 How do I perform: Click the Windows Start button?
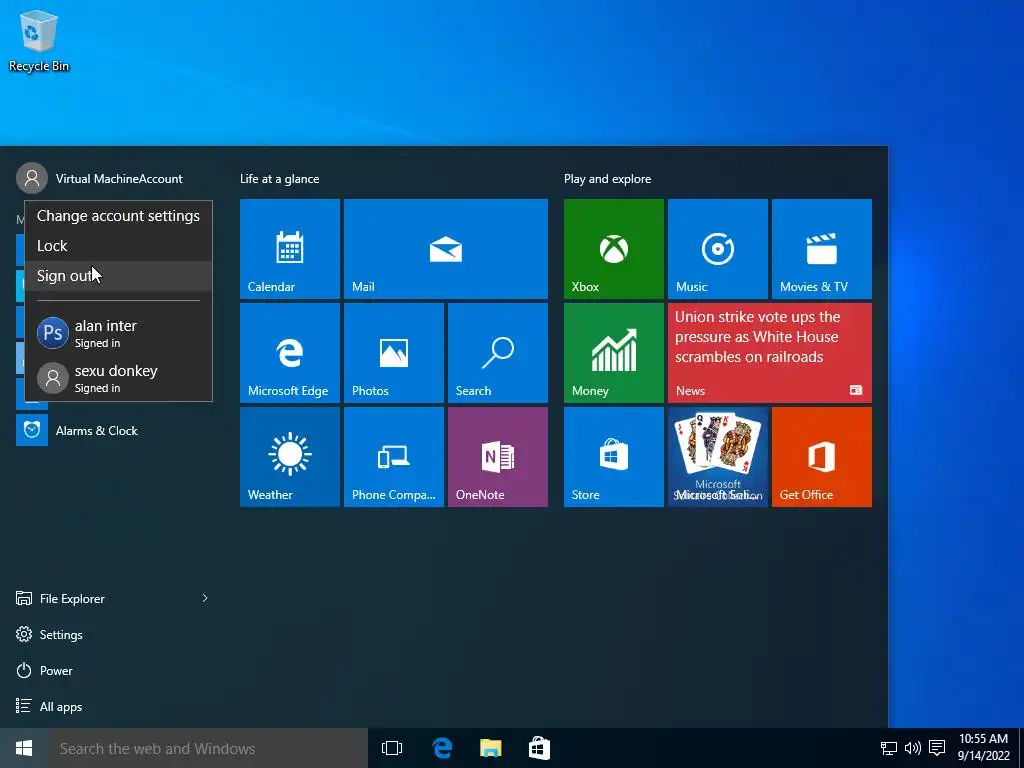[24, 748]
